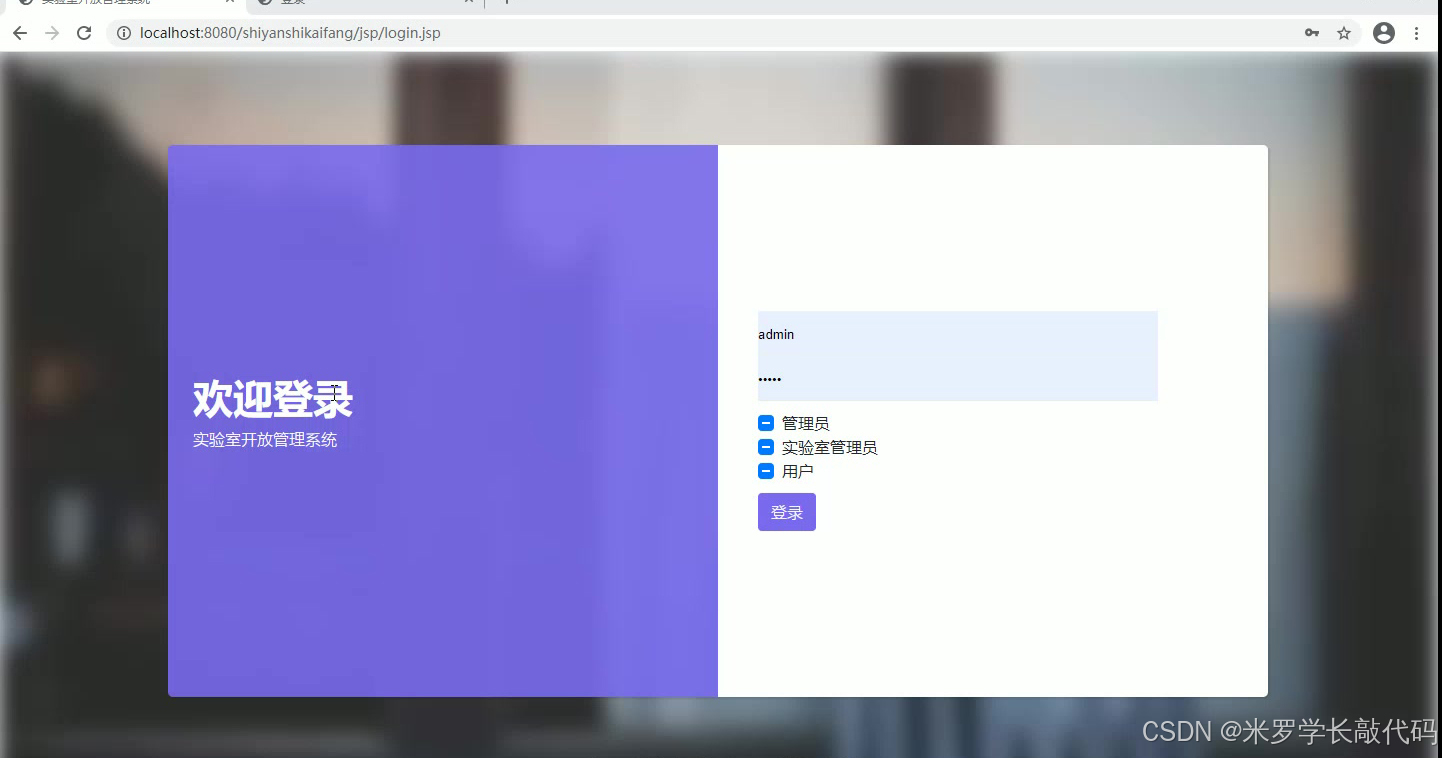The height and width of the screenshot is (758, 1442).
Task: Click inside the light blue login form area
Action: point(957,356)
